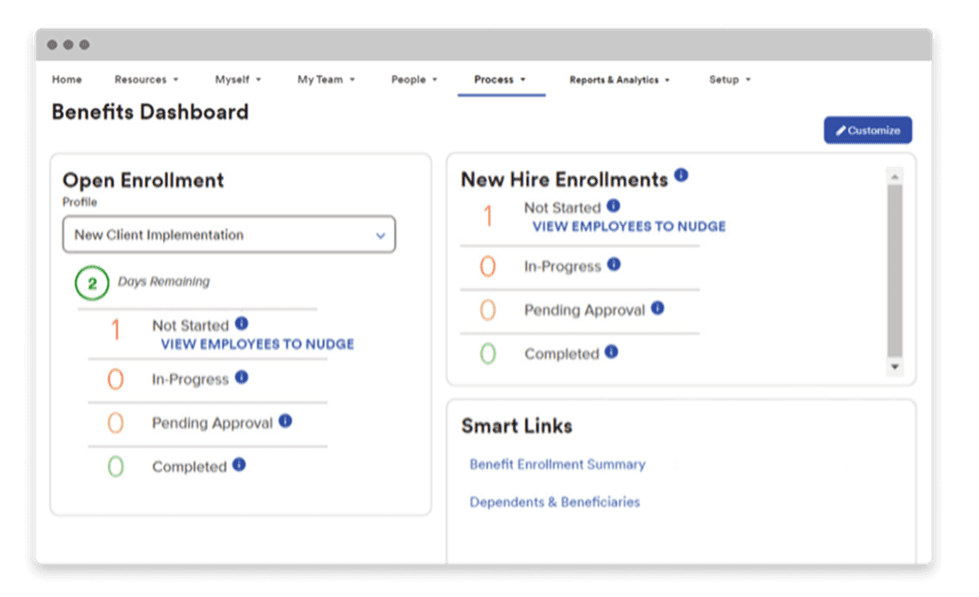Image resolution: width=979 pixels, height=597 pixels.
Task: Open the Benefit Enrollment Summary smart link
Action: tap(557, 464)
